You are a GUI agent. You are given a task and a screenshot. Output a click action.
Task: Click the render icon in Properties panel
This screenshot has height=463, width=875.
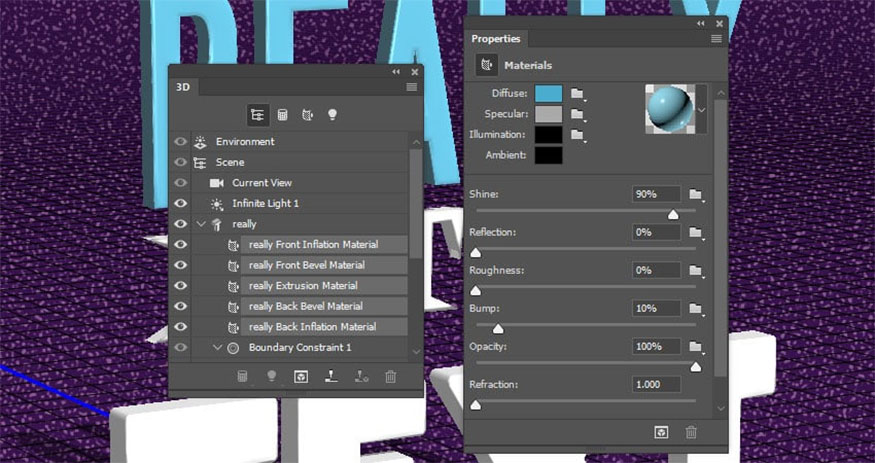pos(661,432)
